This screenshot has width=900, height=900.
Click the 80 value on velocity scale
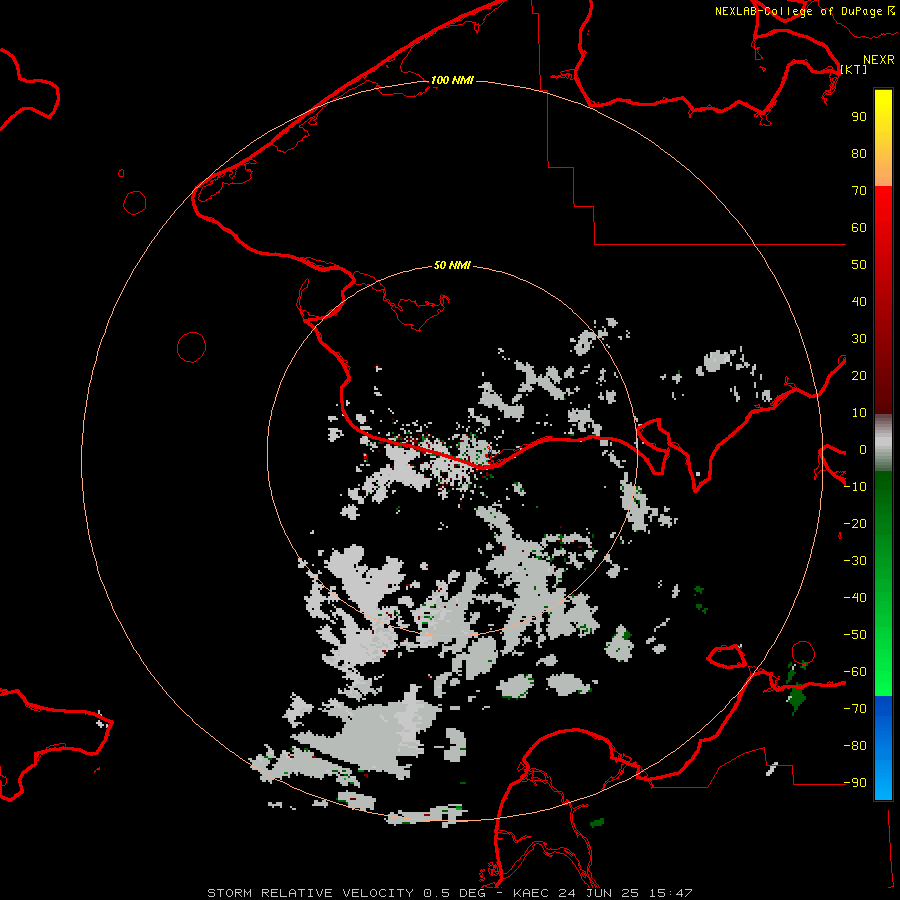[x=859, y=154]
